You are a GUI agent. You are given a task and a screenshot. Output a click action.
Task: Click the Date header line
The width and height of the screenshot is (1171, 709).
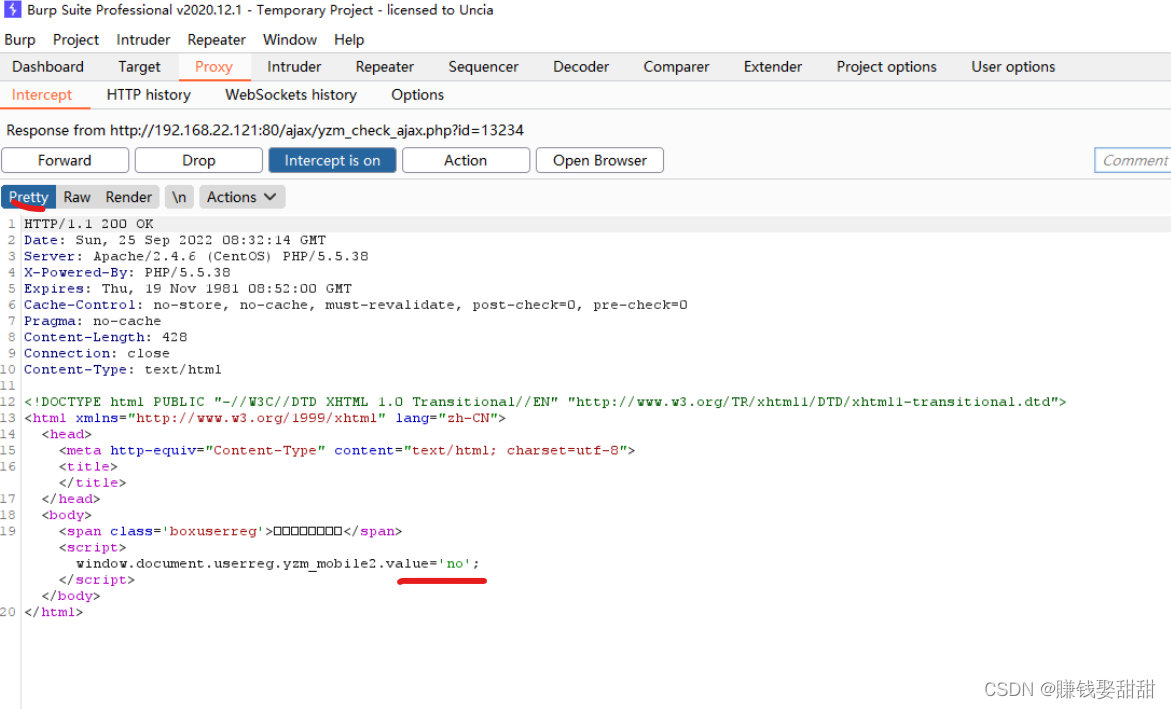[175, 240]
